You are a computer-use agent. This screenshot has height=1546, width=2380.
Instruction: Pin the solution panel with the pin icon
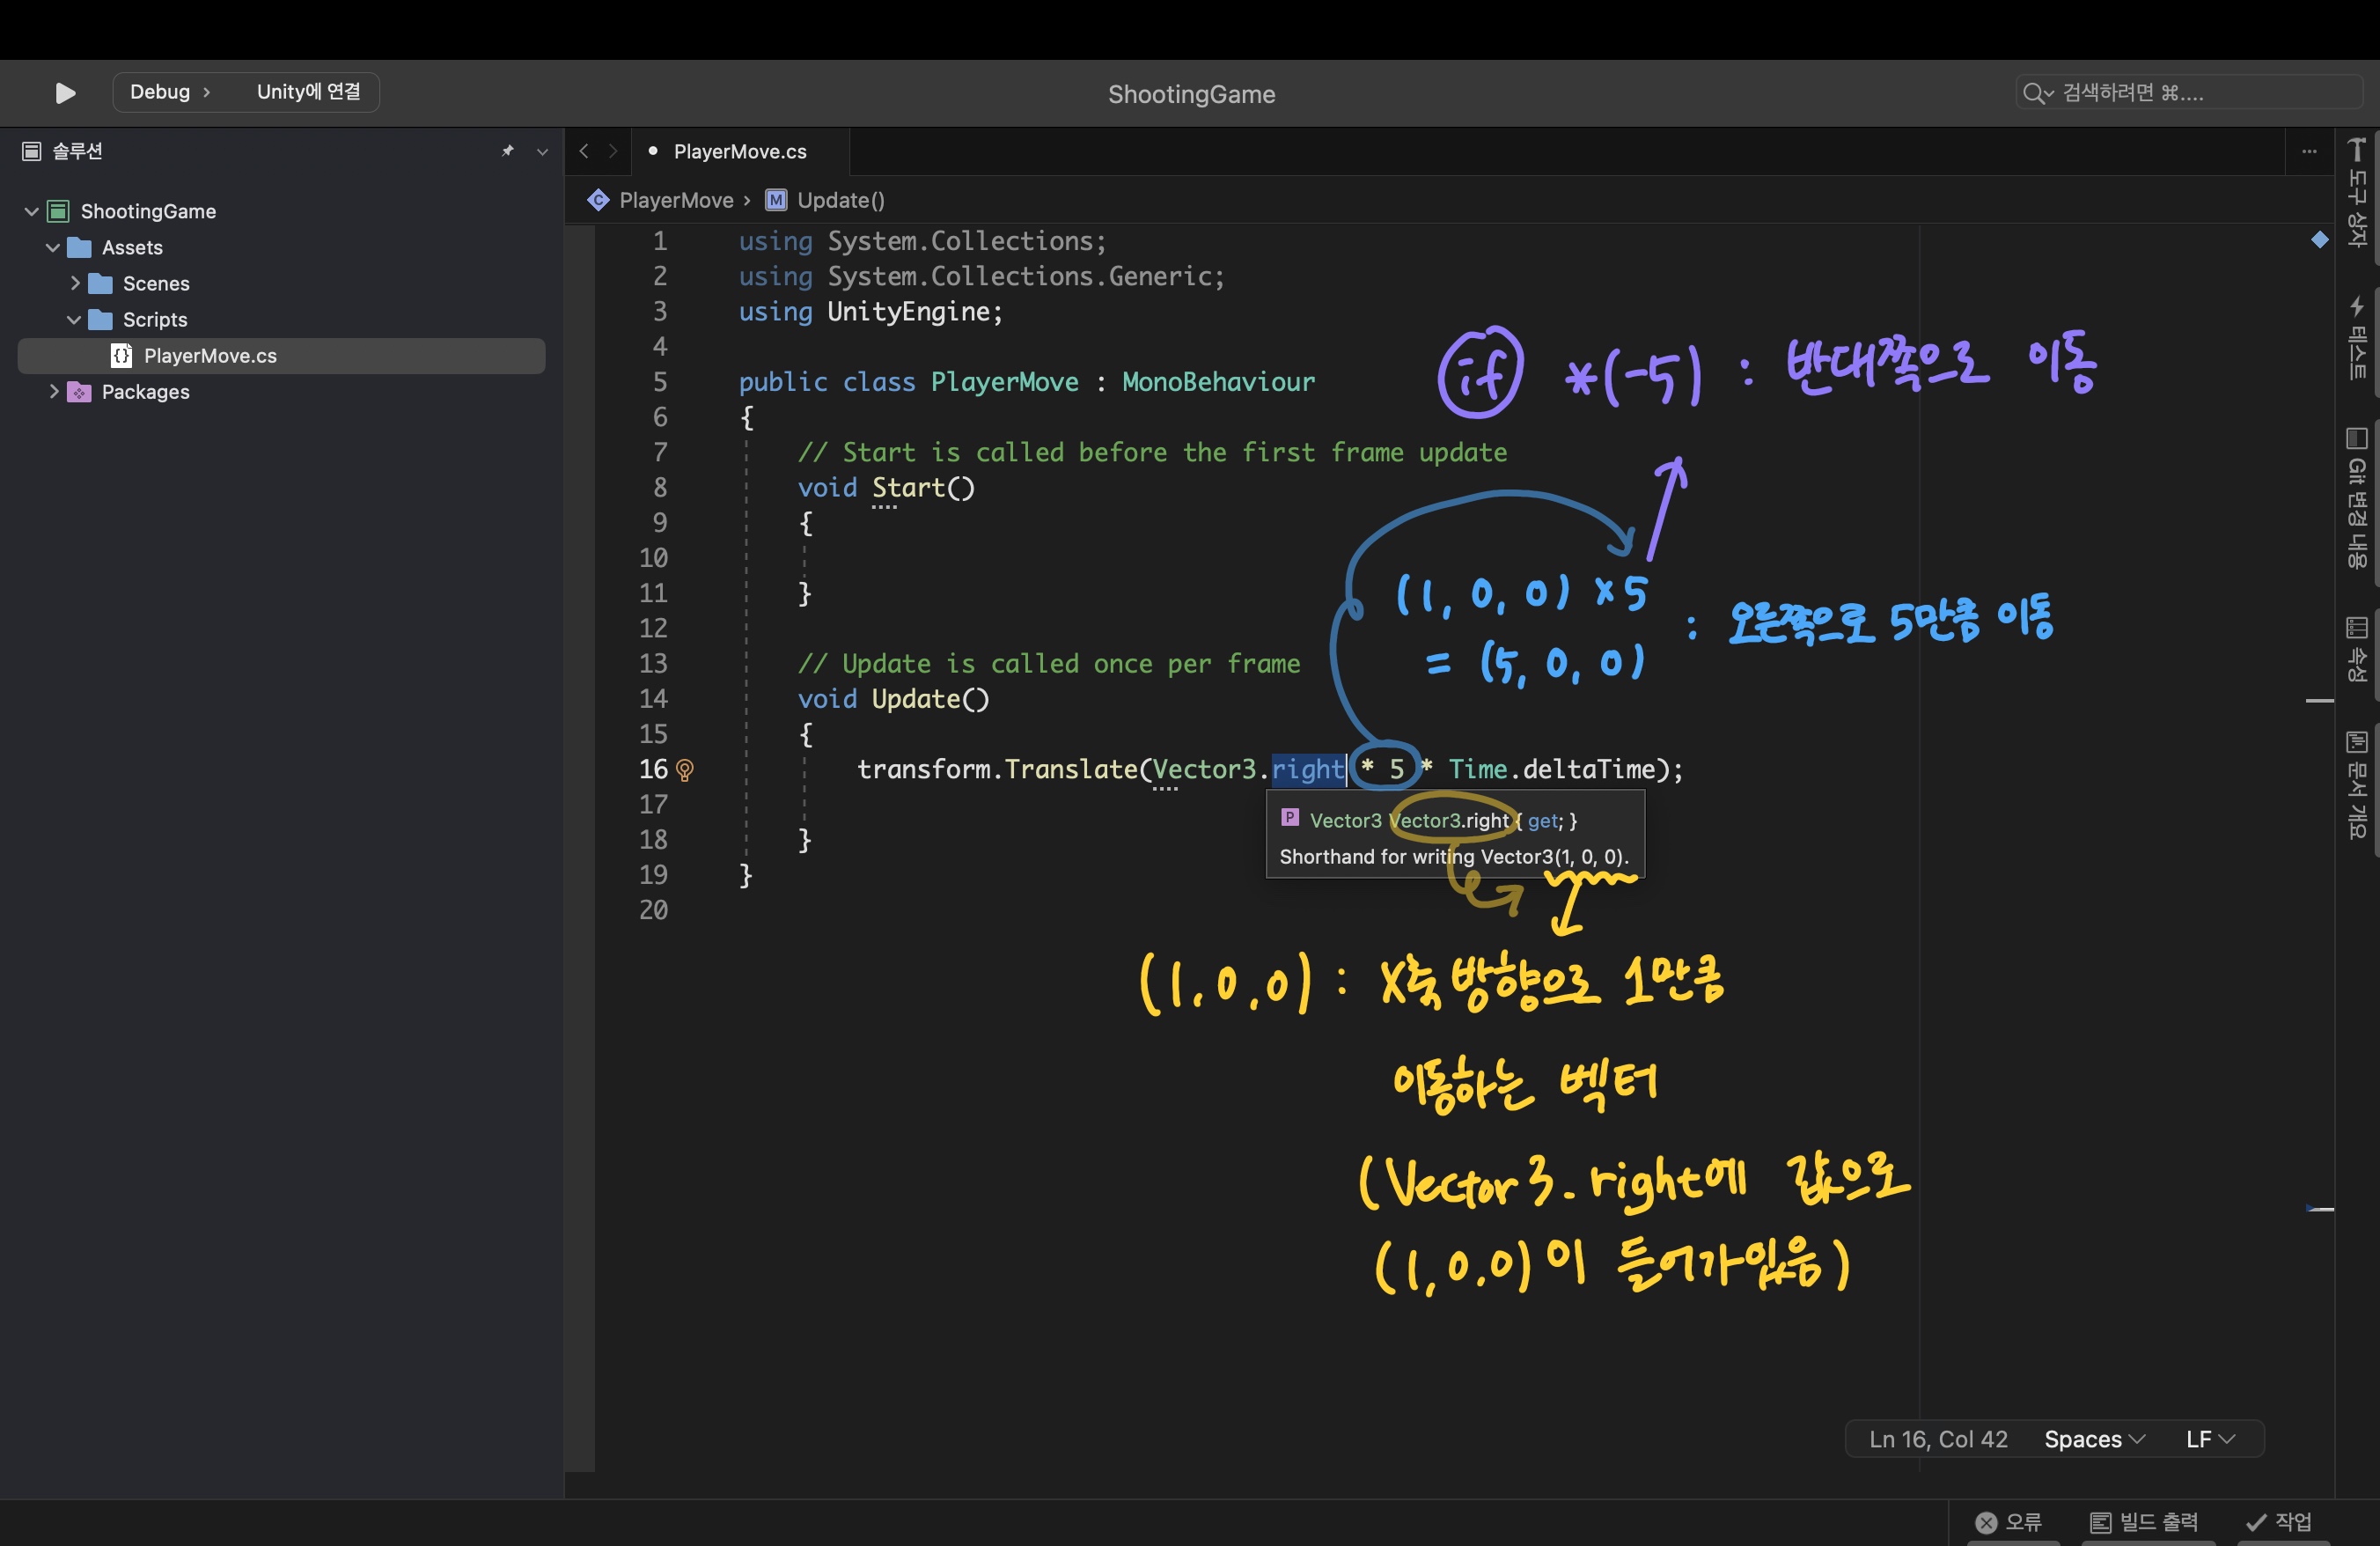pos(508,151)
